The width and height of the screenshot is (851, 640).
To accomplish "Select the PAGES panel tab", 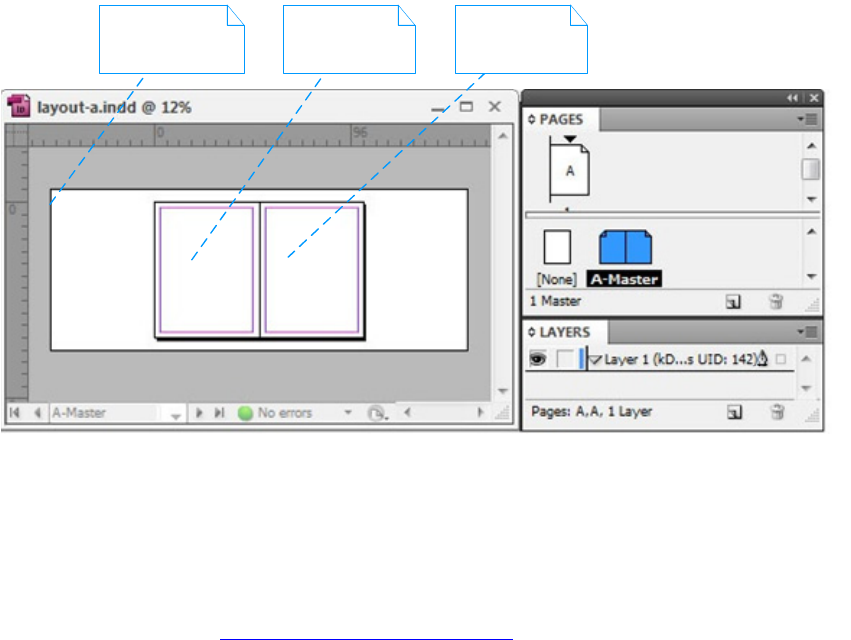I will click(561, 119).
